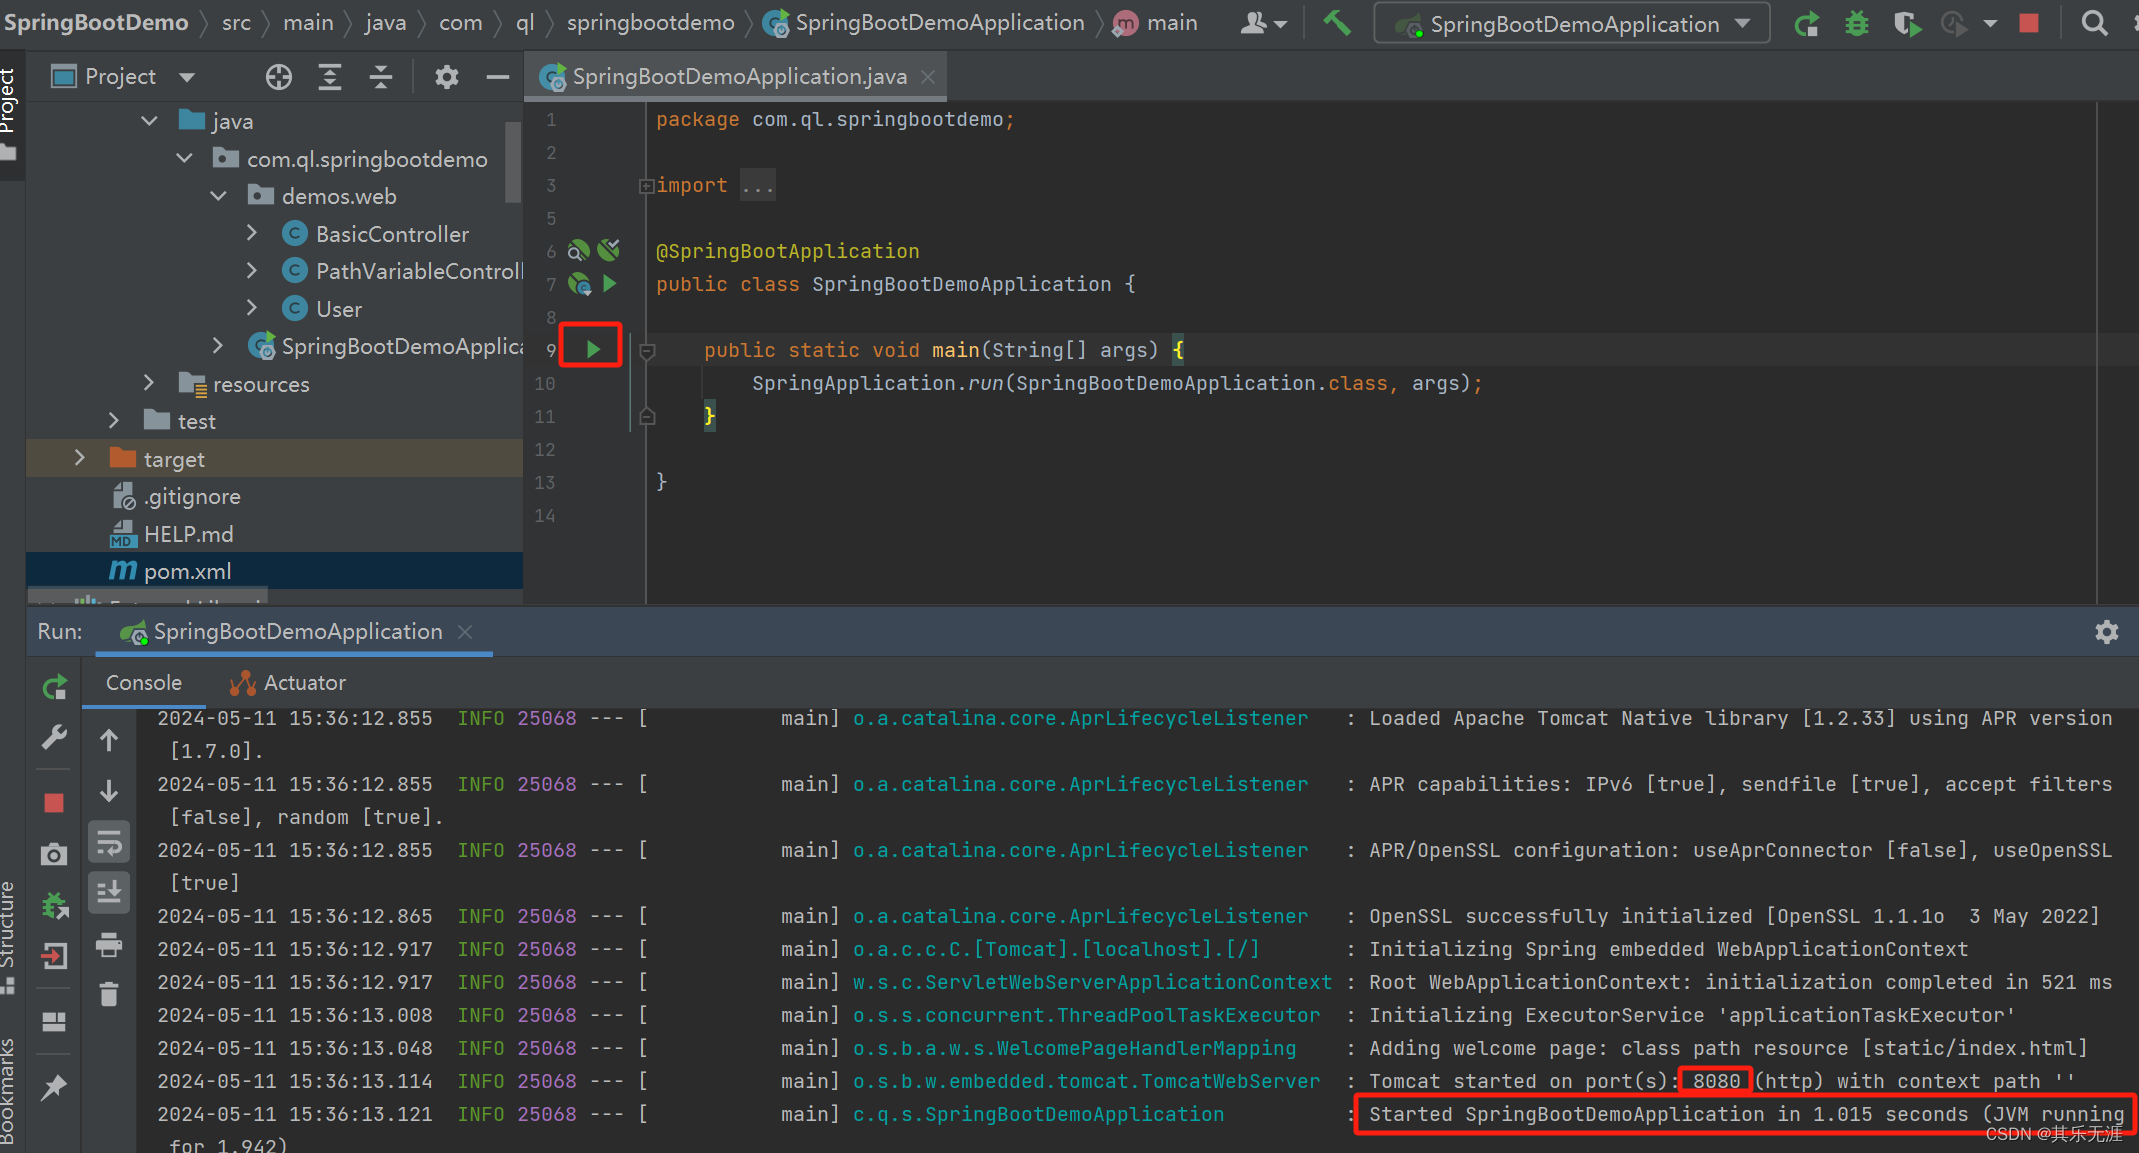
Task: Open run configuration dropdown SpringBootDemoApplication
Action: pos(1572,24)
